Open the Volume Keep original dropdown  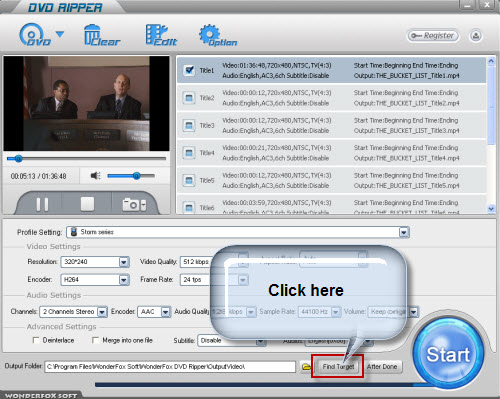[x=414, y=312]
